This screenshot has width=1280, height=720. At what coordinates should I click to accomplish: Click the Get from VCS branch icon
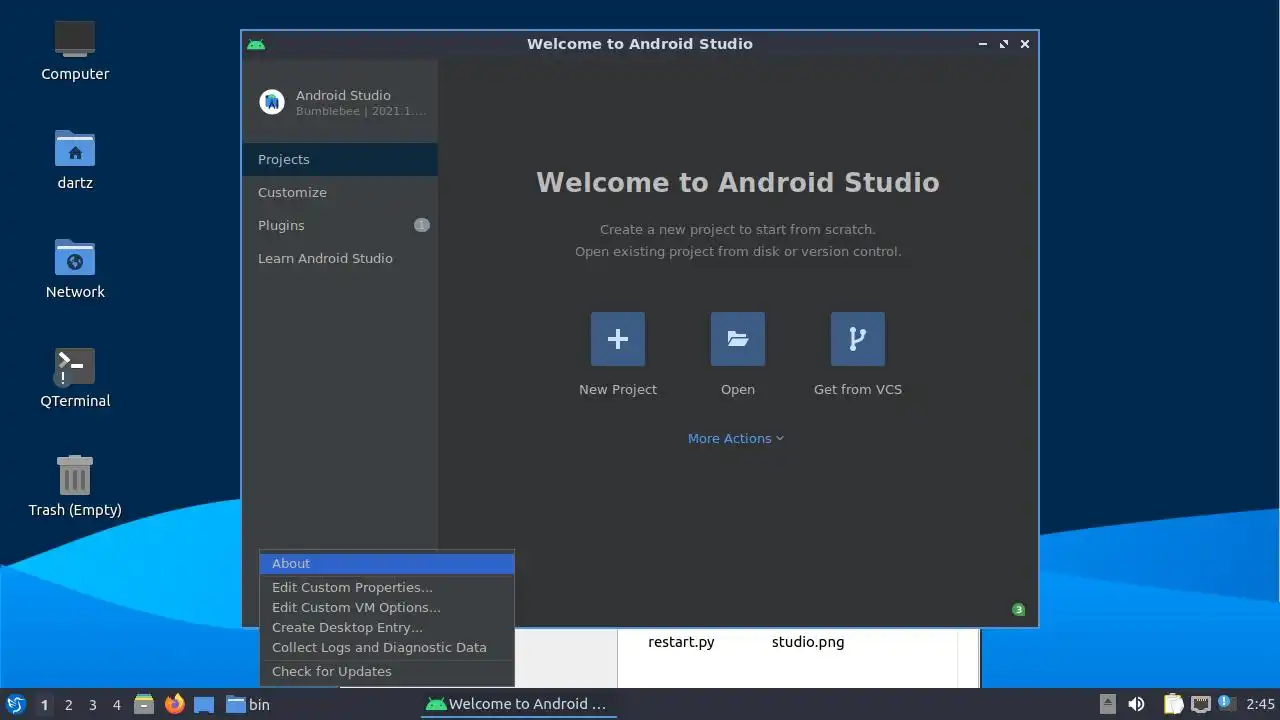pos(858,339)
